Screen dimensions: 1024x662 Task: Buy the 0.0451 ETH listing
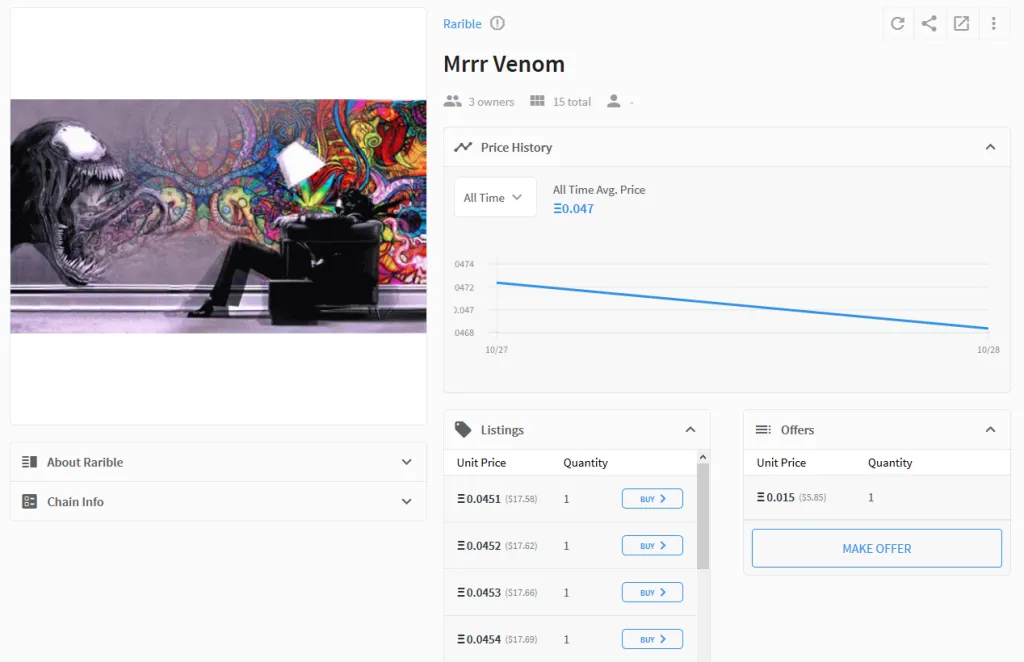pyautogui.click(x=652, y=499)
